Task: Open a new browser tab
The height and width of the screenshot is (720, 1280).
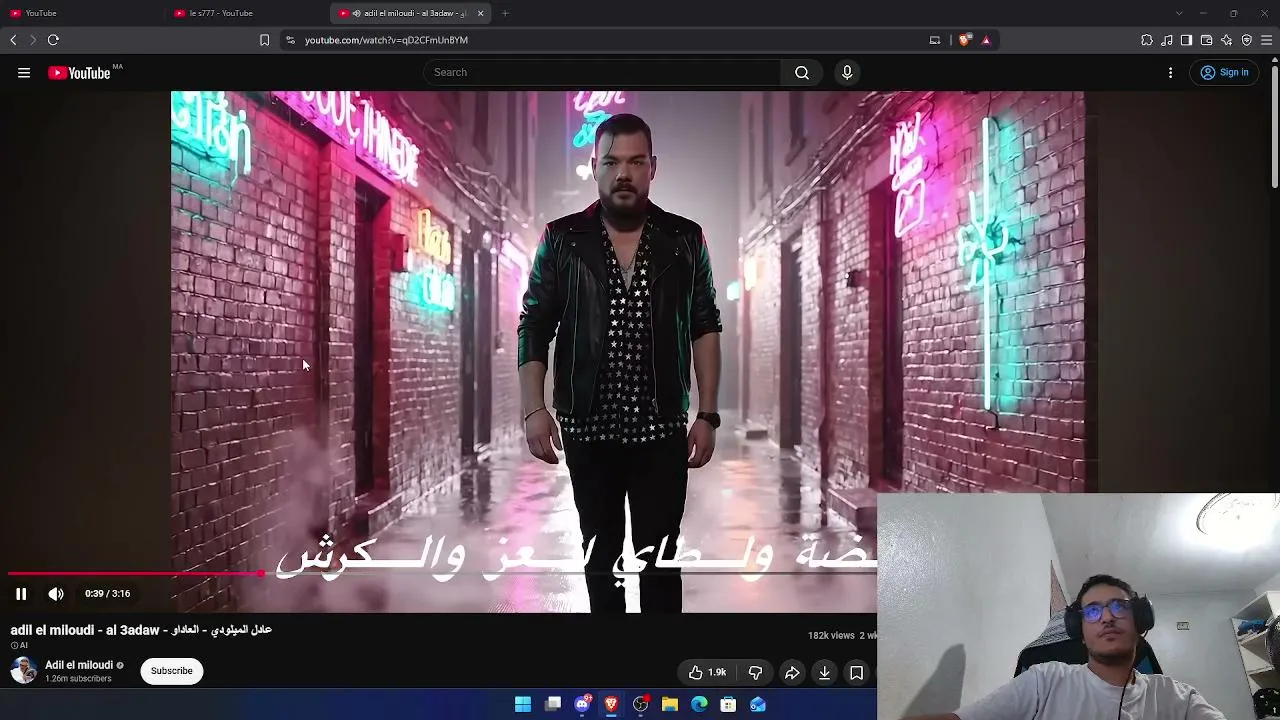Action: 505,13
